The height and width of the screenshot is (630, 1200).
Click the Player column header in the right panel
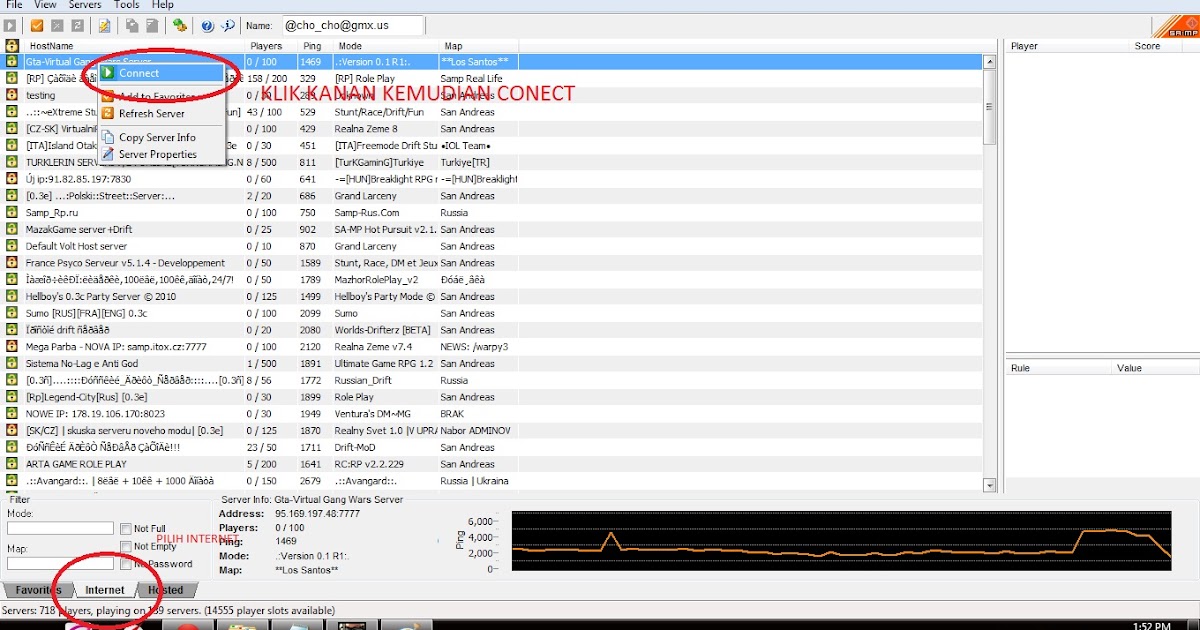[x=1068, y=46]
